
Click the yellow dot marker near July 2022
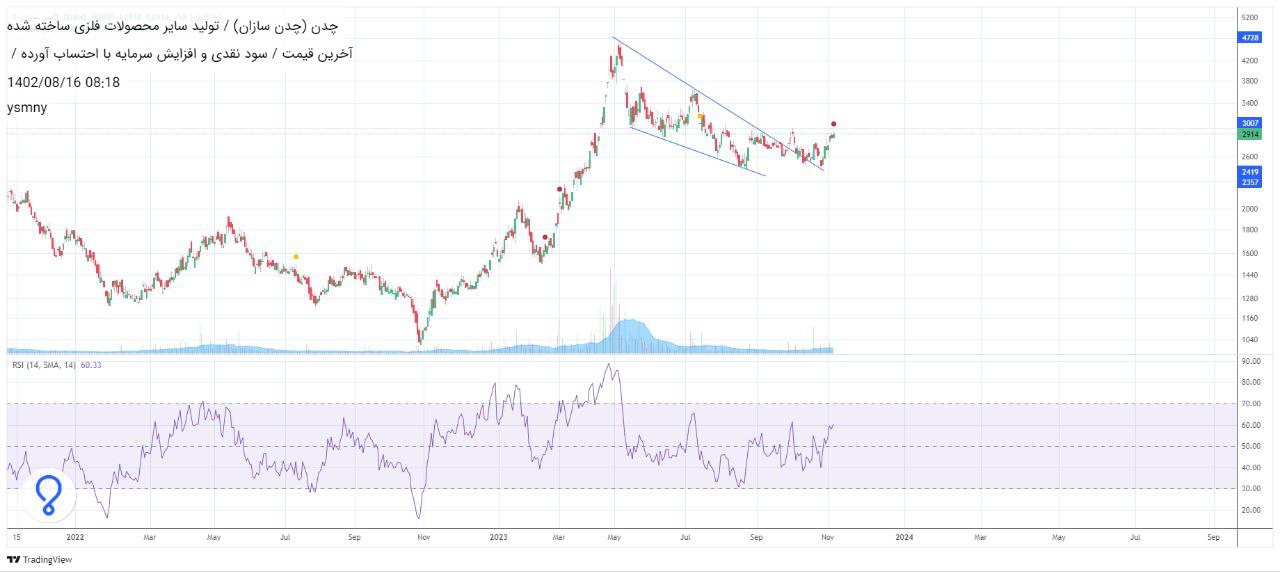(296, 257)
